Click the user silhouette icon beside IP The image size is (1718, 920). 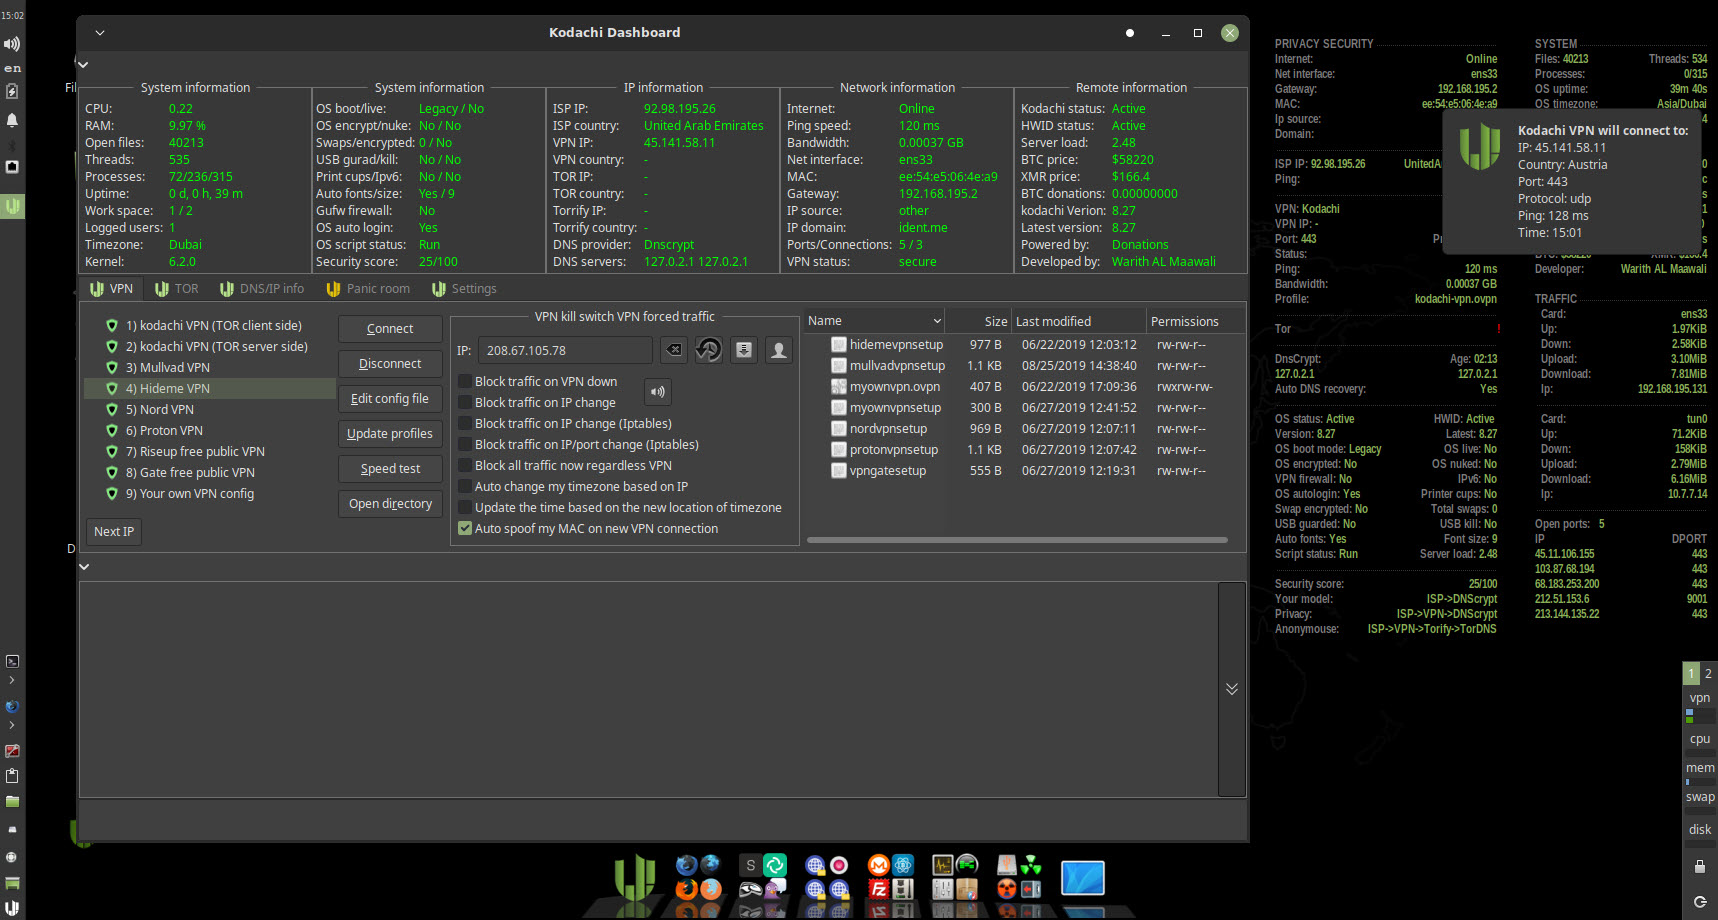(779, 350)
